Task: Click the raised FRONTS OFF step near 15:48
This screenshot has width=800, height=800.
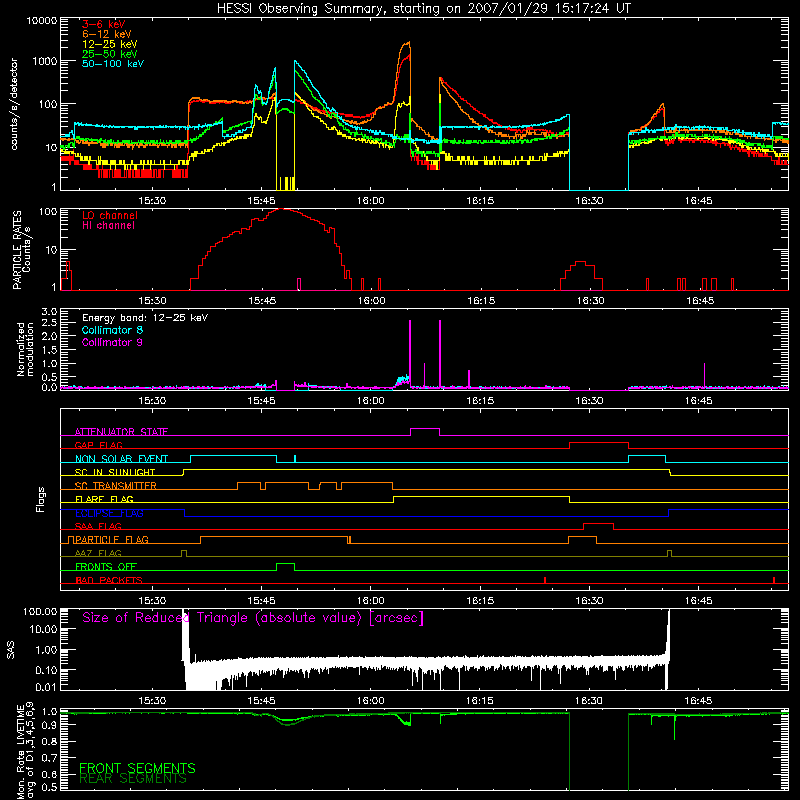Action: (x=286, y=564)
